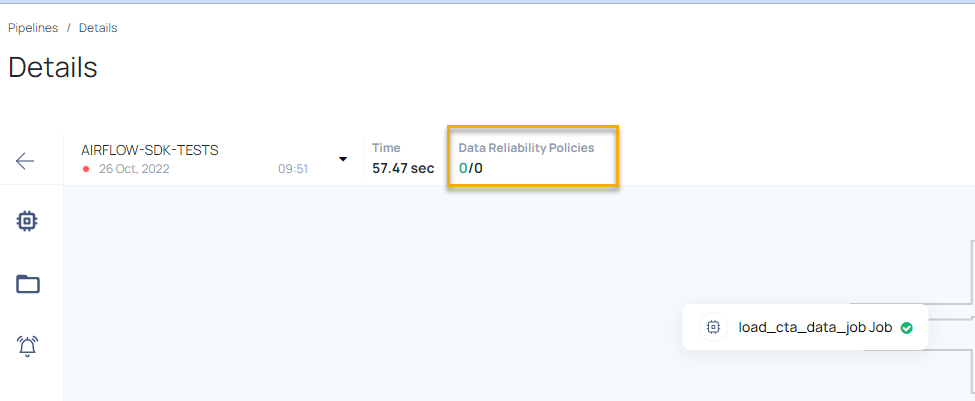The height and width of the screenshot is (401, 975).
Task: Navigate to Pipelines breadcrumb link
Action: (33, 28)
